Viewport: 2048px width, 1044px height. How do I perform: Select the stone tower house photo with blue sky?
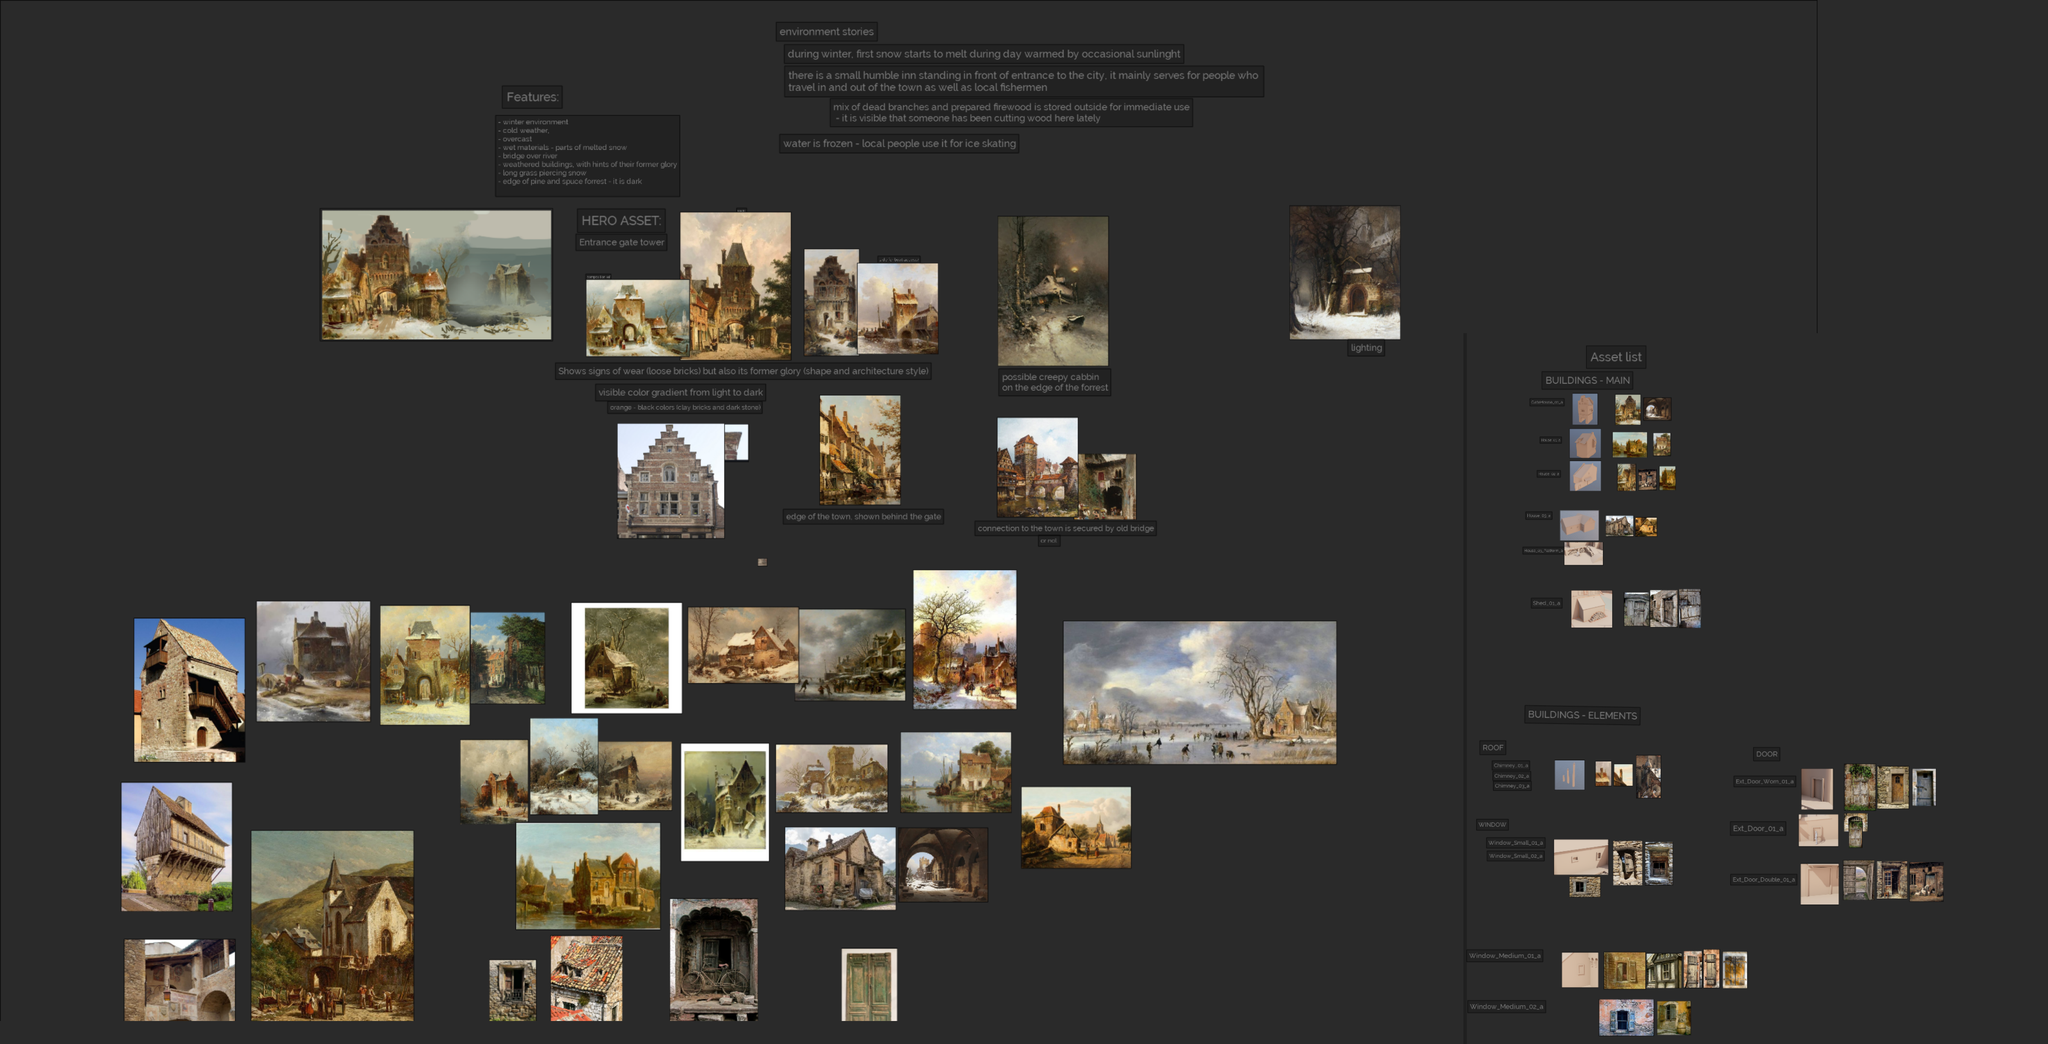coord(189,690)
